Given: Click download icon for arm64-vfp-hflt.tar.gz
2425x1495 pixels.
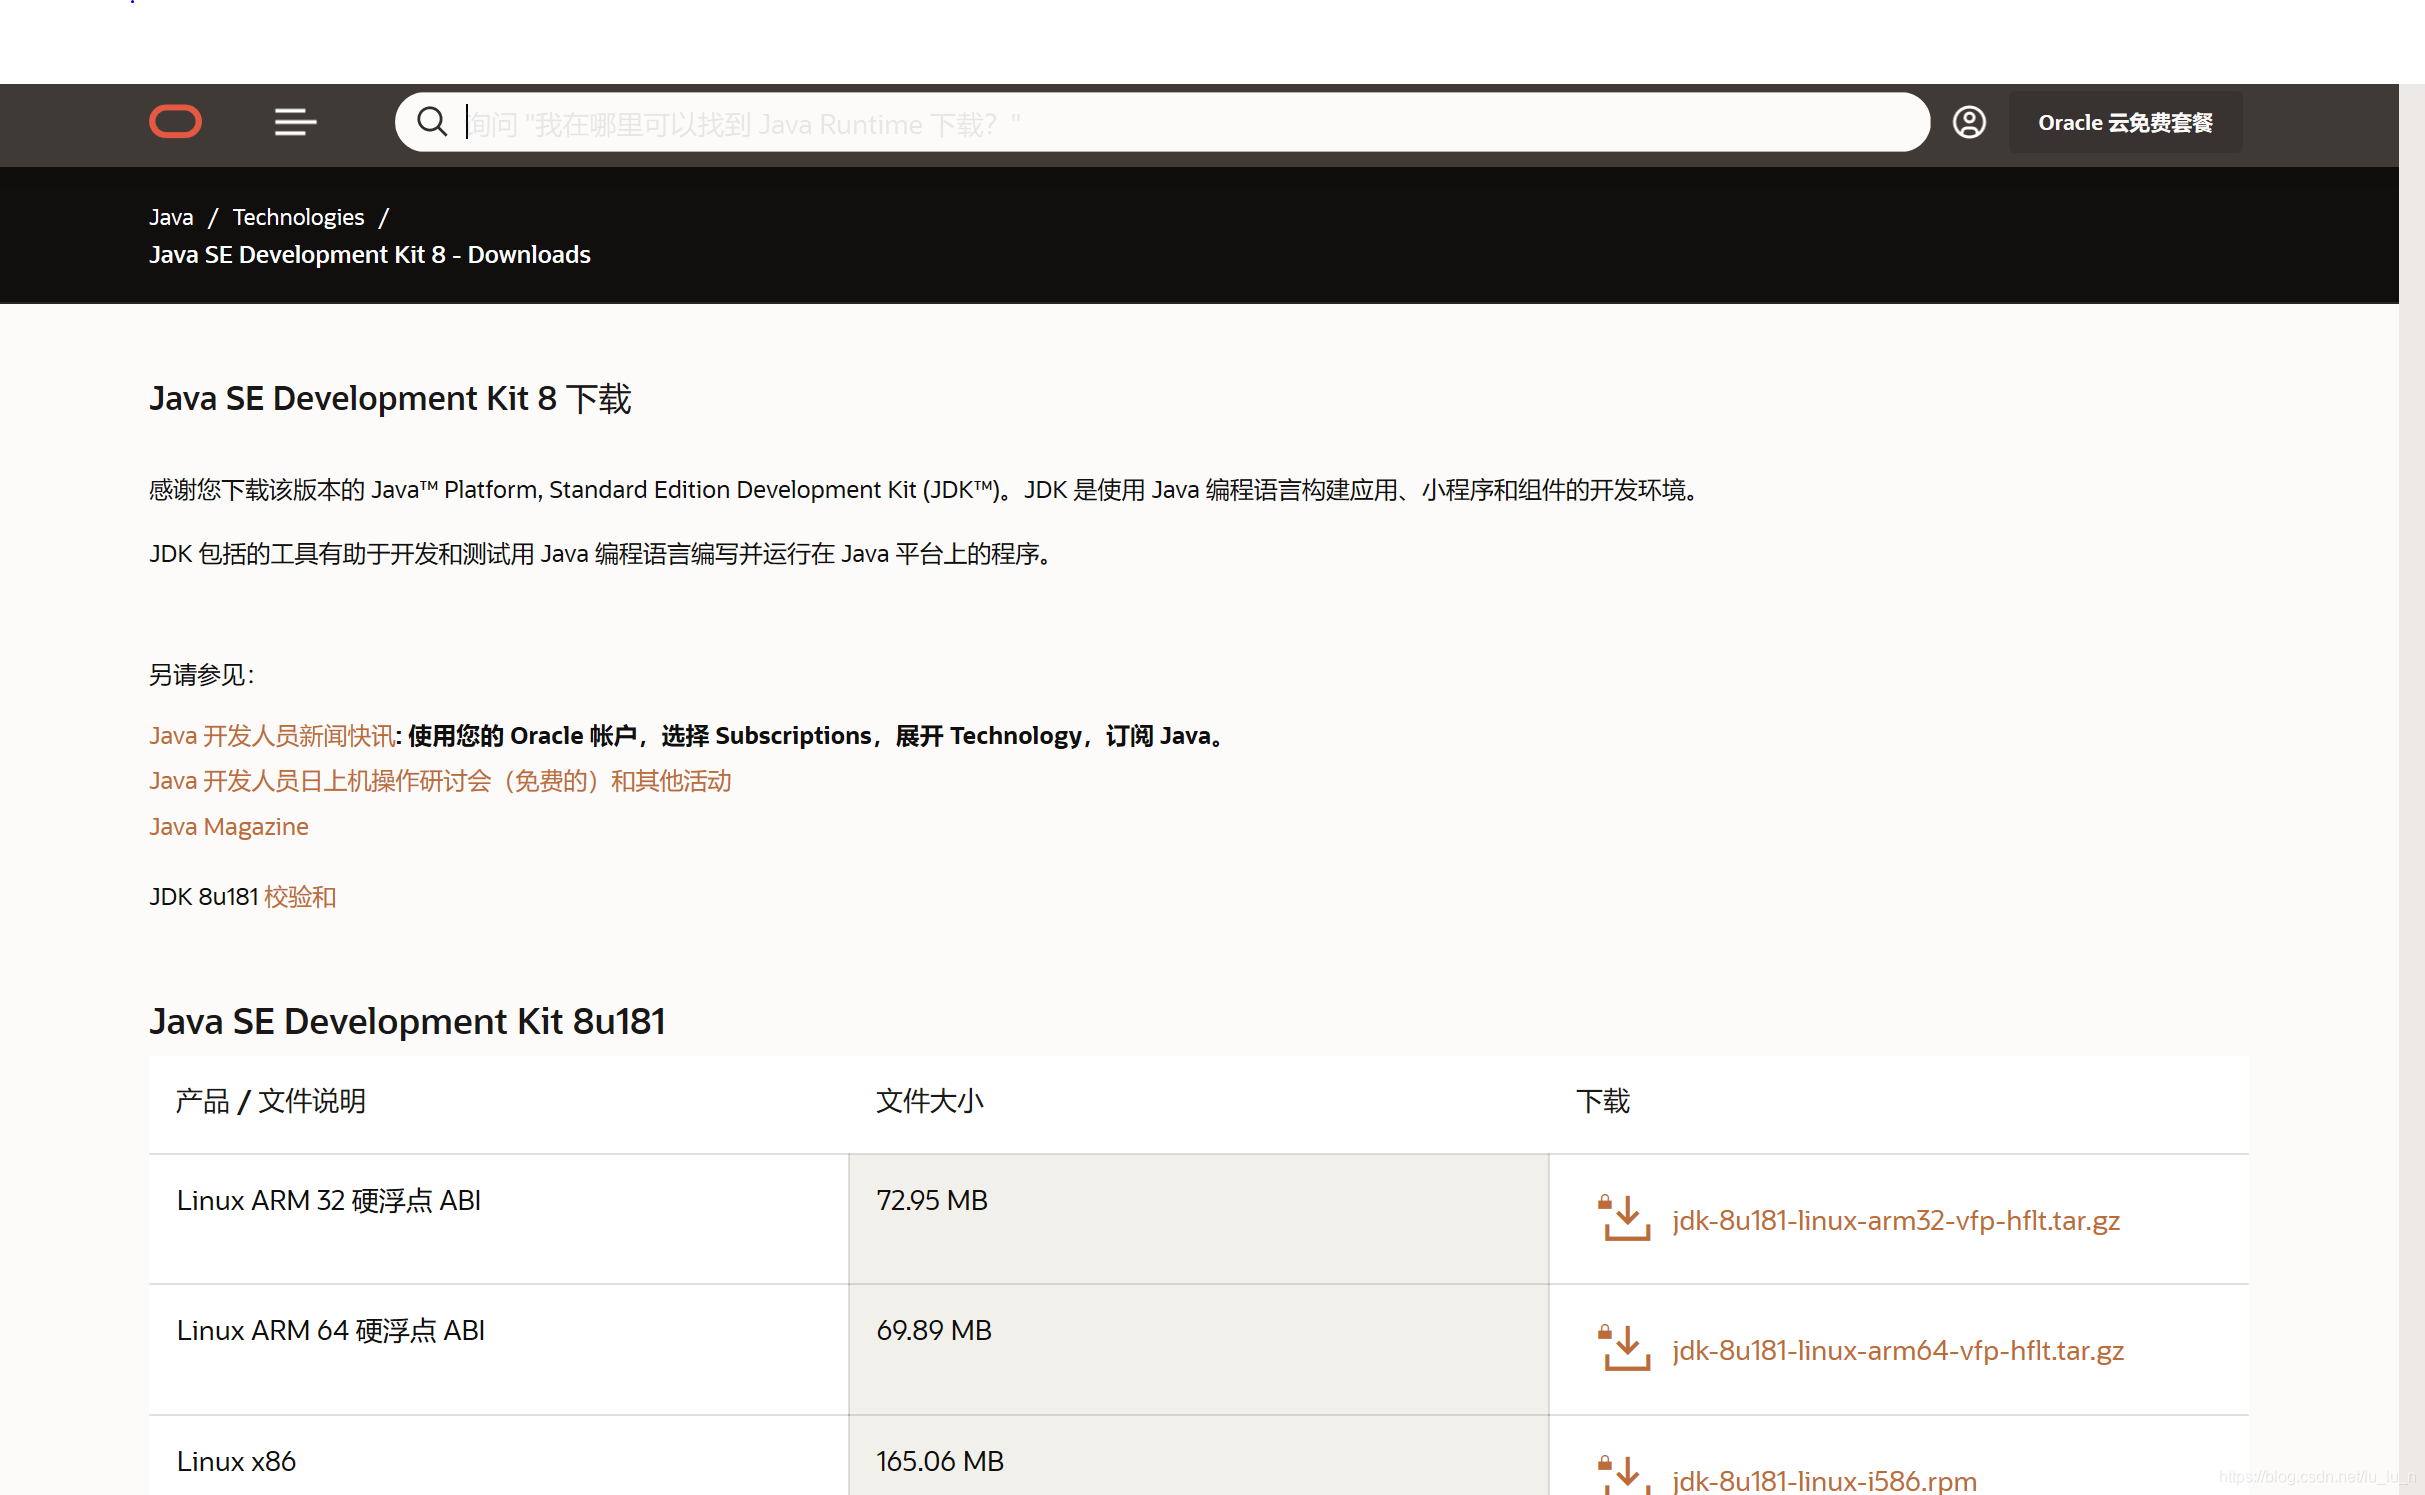Looking at the screenshot, I should tap(1626, 1348).
